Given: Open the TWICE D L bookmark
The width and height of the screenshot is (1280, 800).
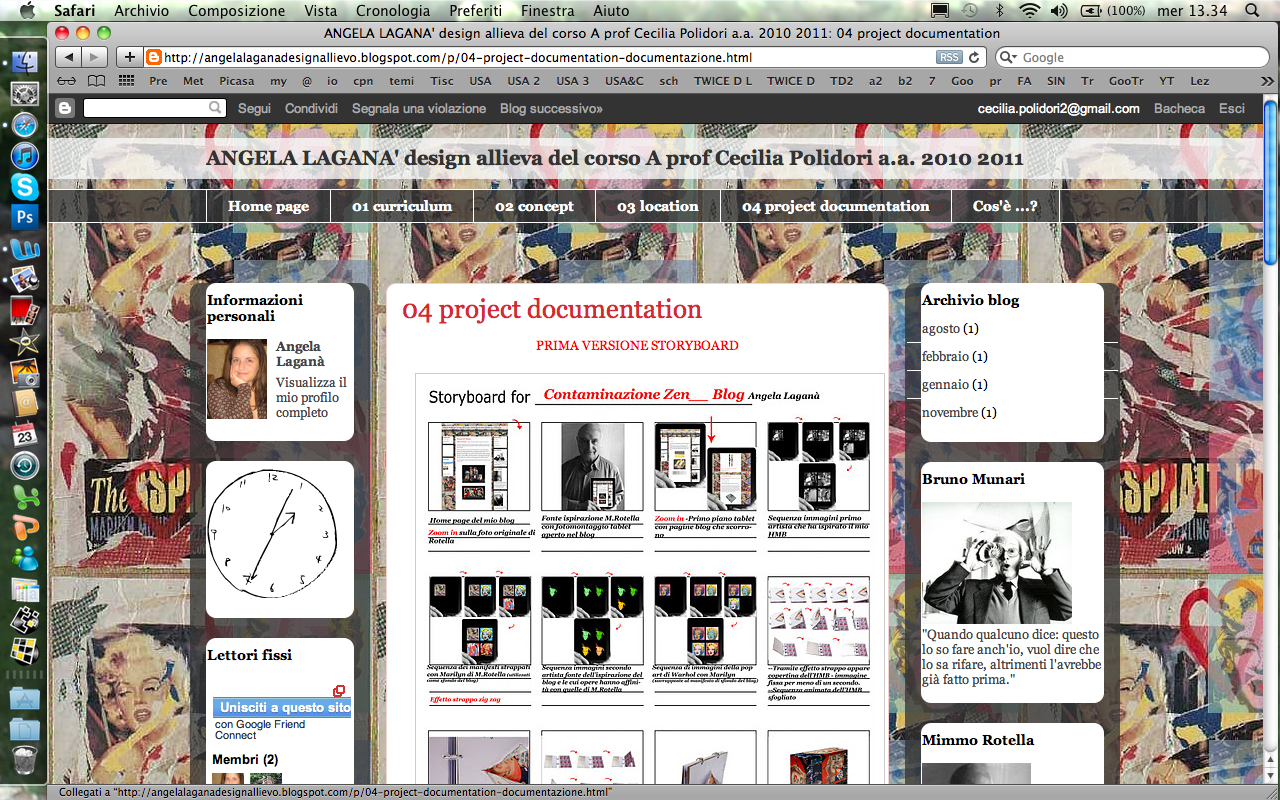Looking at the screenshot, I should [723, 81].
